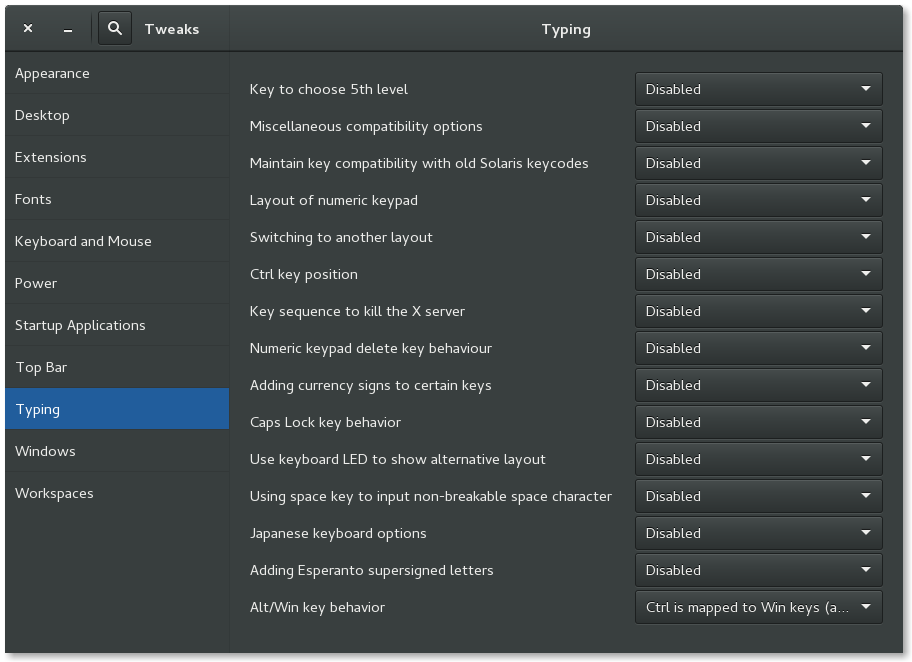Close the Tweaks window
The image size is (912, 662).
pyautogui.click(x=28, y=29)
